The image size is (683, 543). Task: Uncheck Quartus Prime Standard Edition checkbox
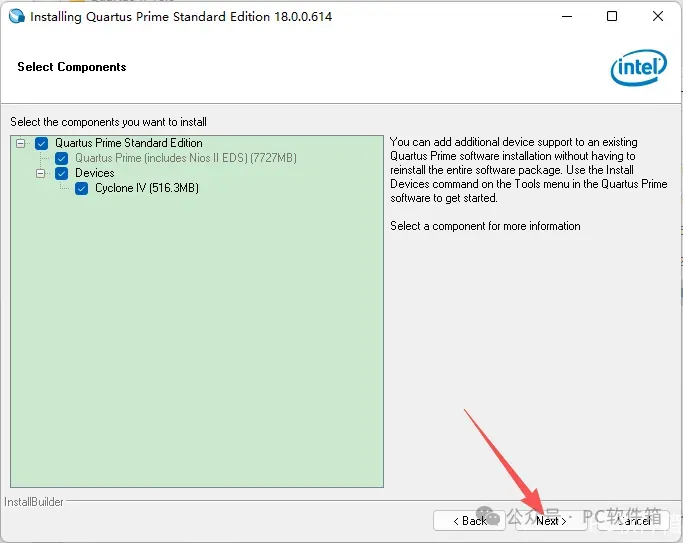pyautogui.click(x=41, y=143)
